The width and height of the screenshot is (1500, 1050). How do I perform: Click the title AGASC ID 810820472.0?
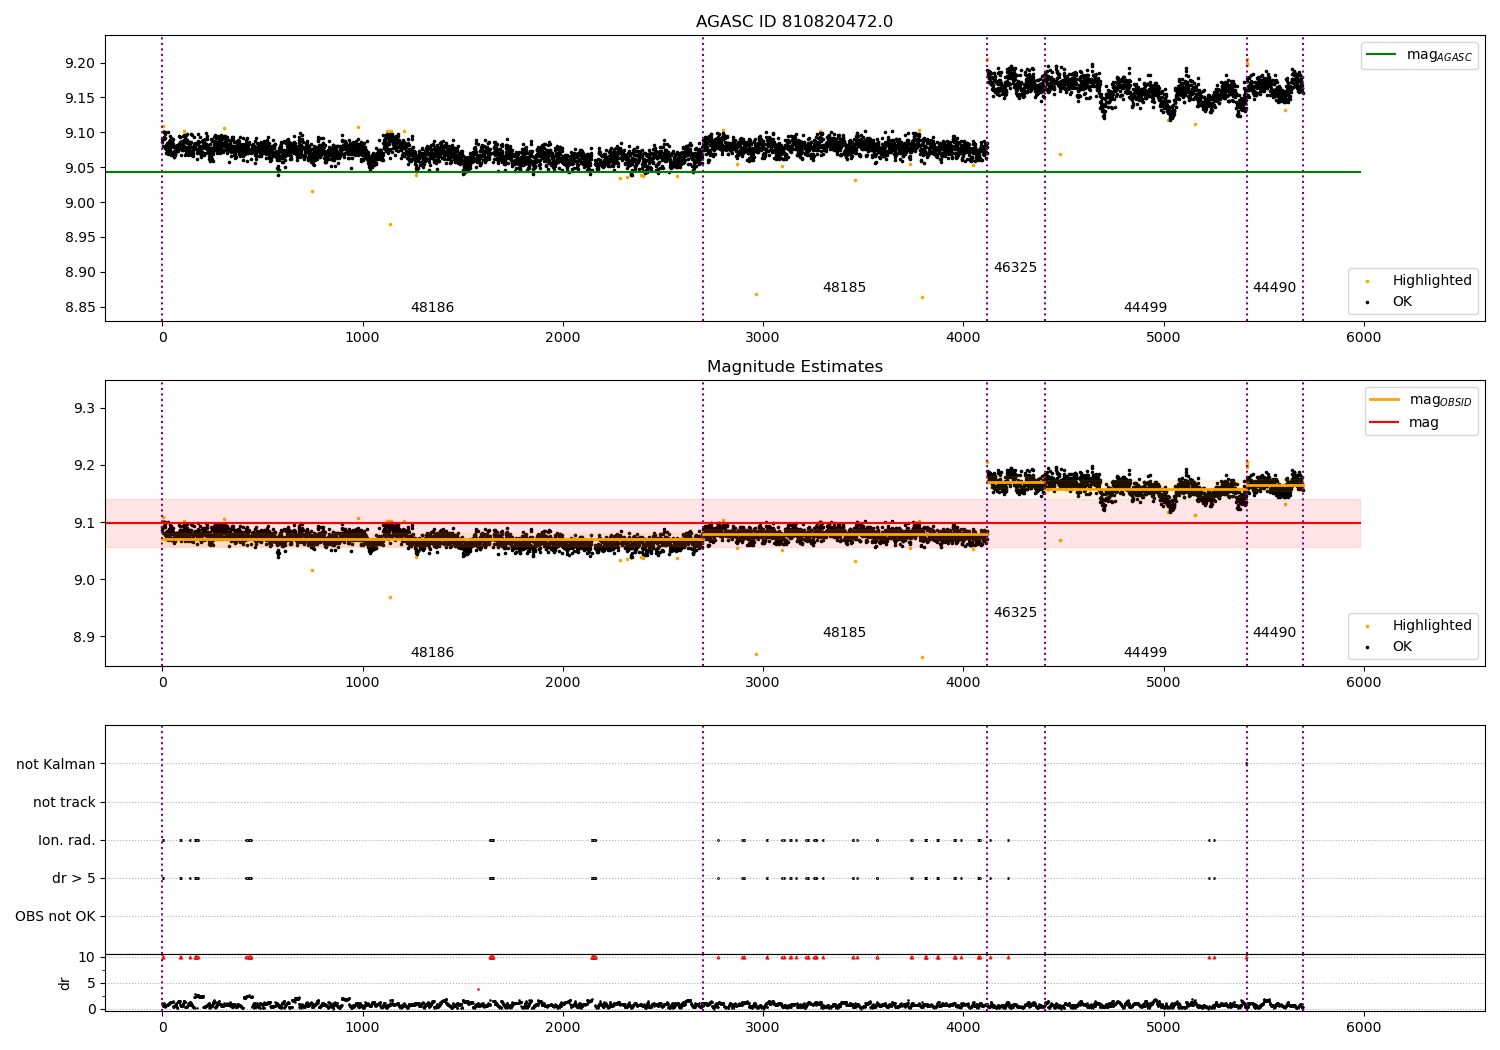[794, 22]
